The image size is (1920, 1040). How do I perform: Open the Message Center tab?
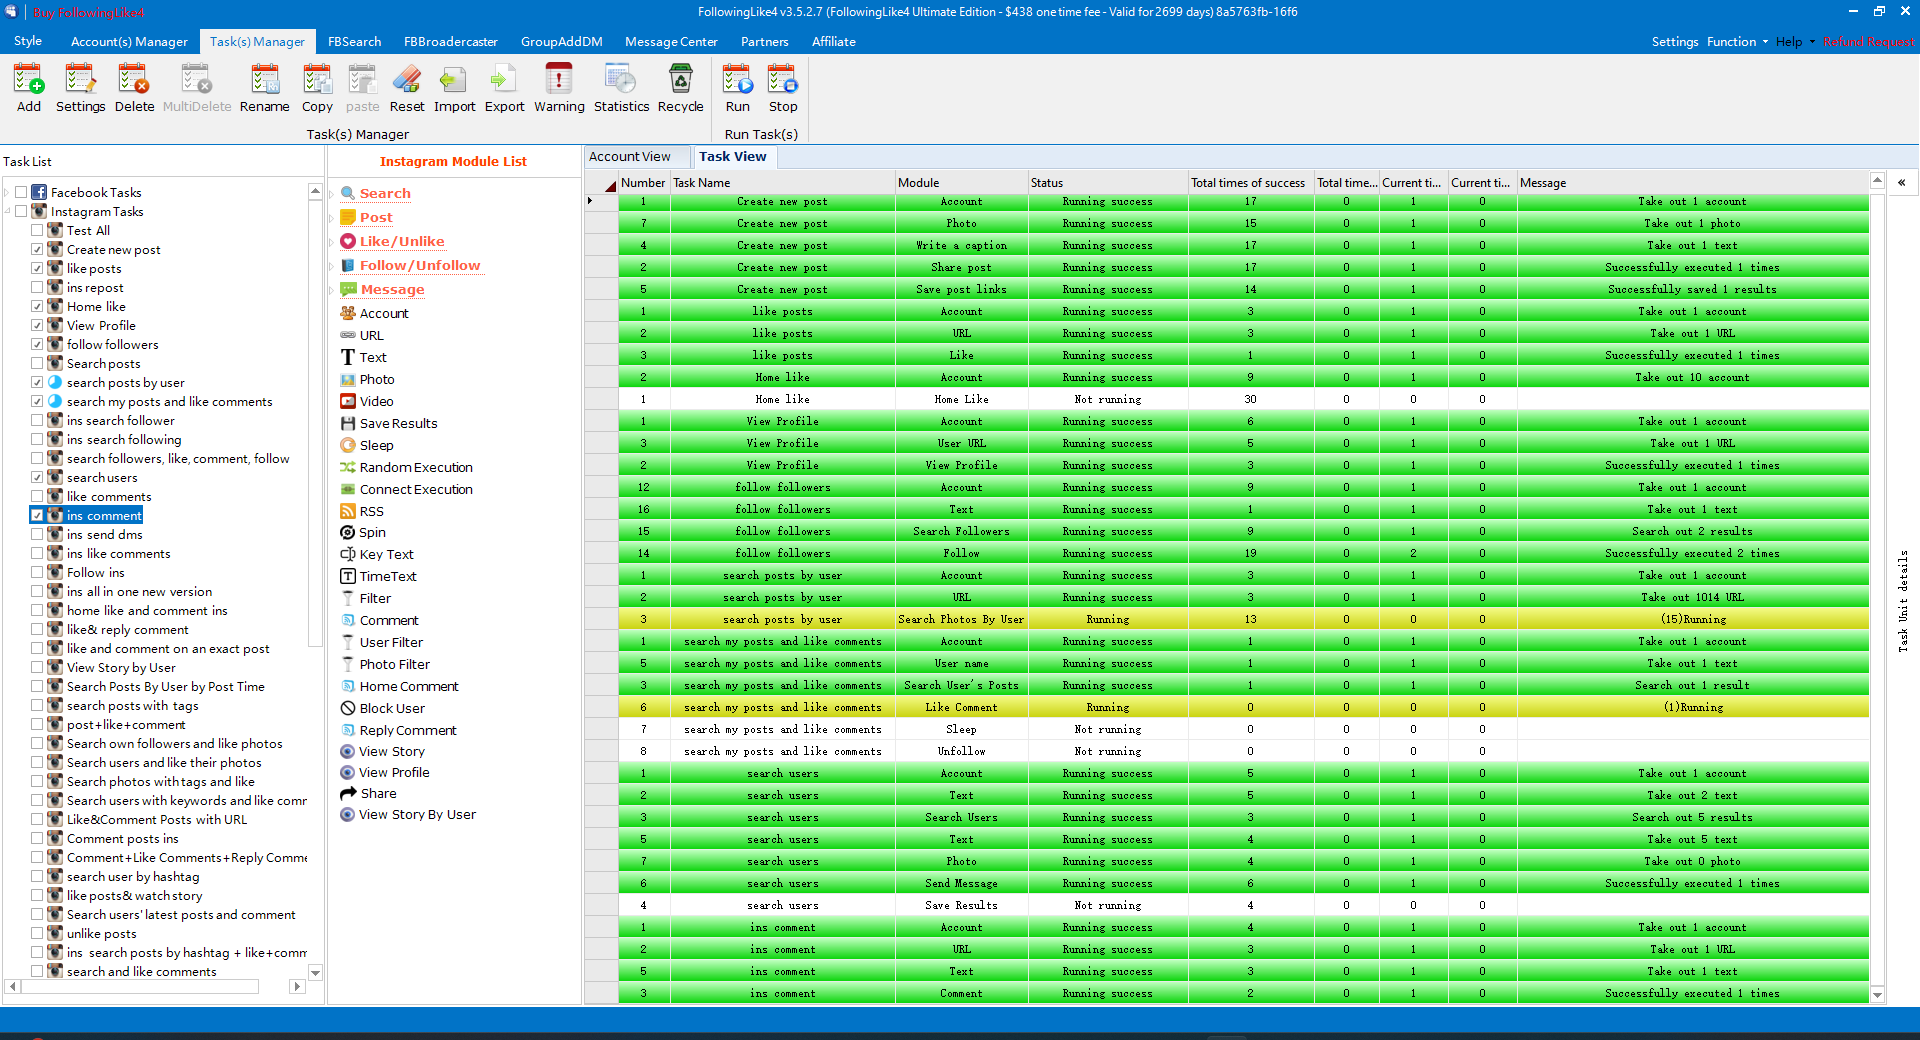(671, 41)
